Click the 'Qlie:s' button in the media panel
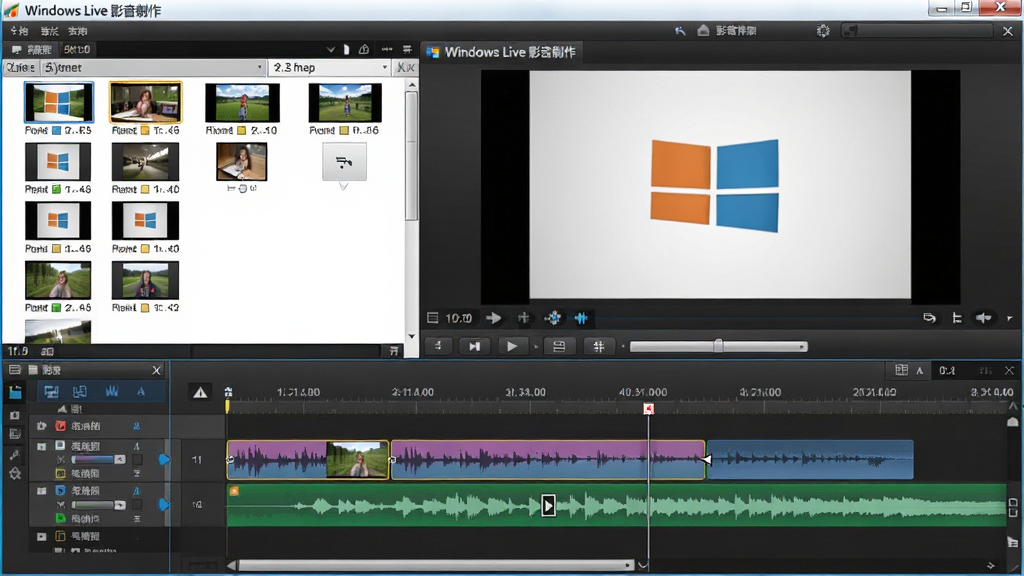Image resolution: width=1024 pixels, height=576 pixels. click(21, 67)
